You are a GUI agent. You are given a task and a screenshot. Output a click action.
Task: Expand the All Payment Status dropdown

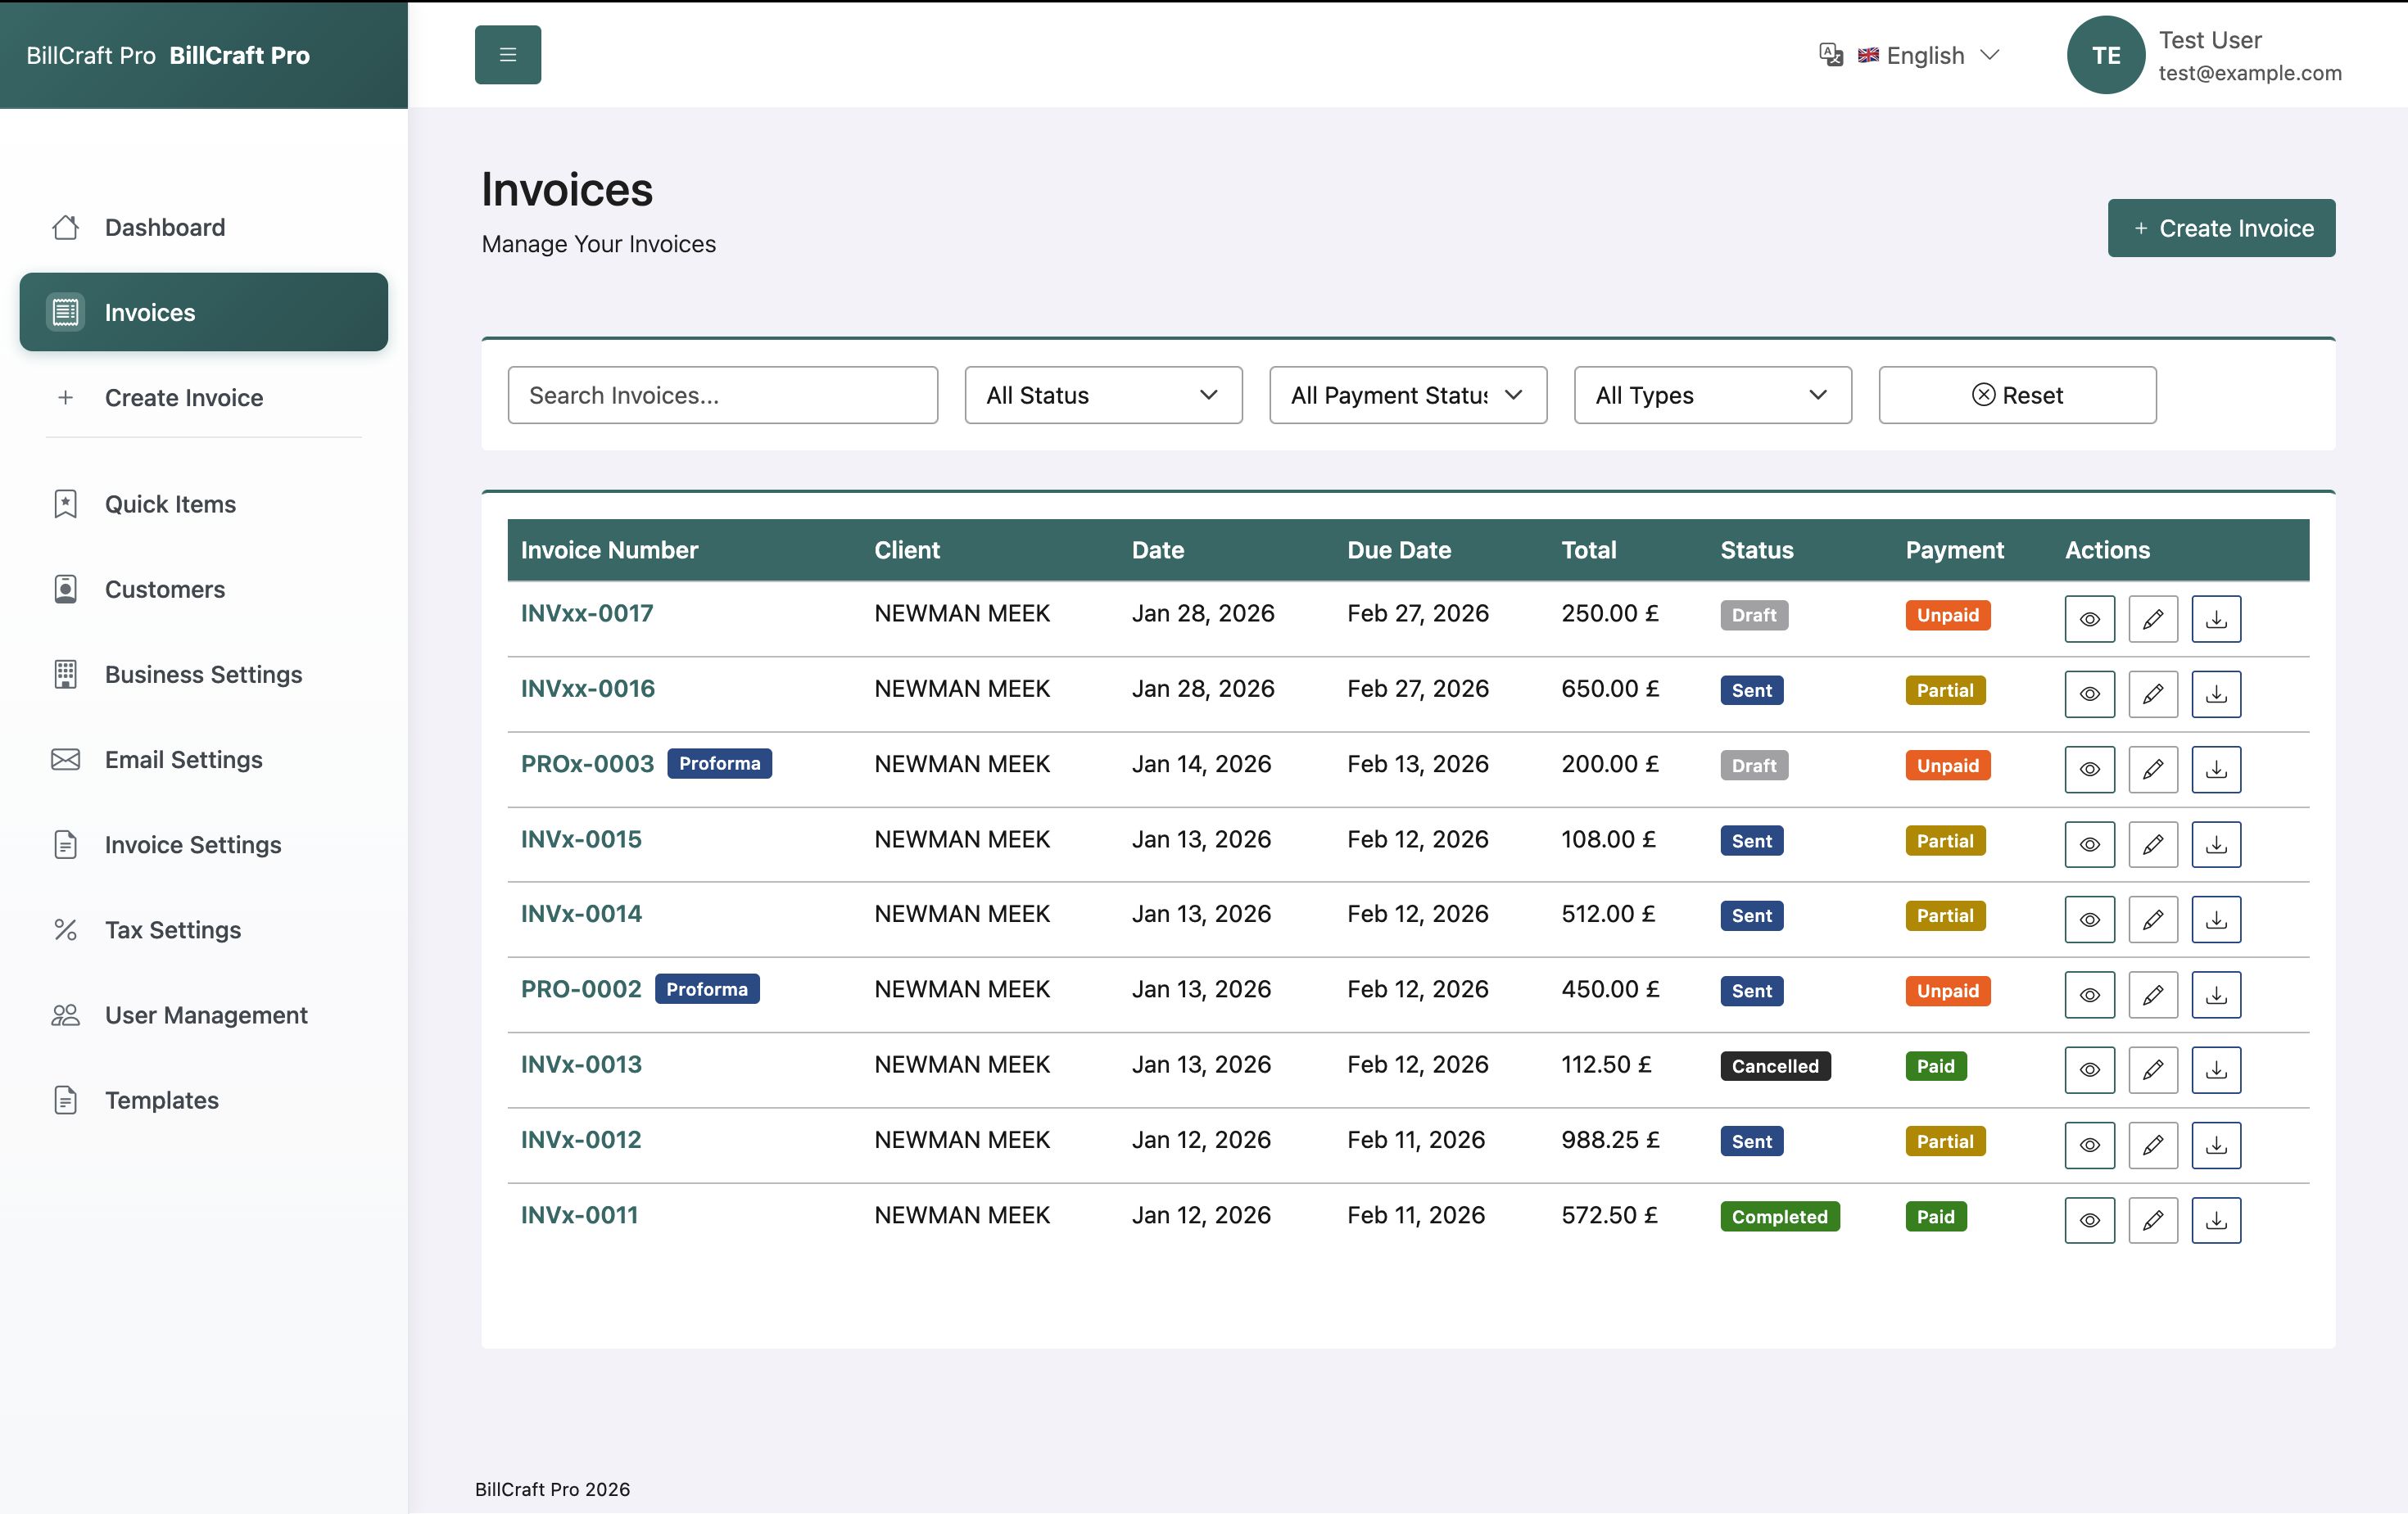[1407, 395]
